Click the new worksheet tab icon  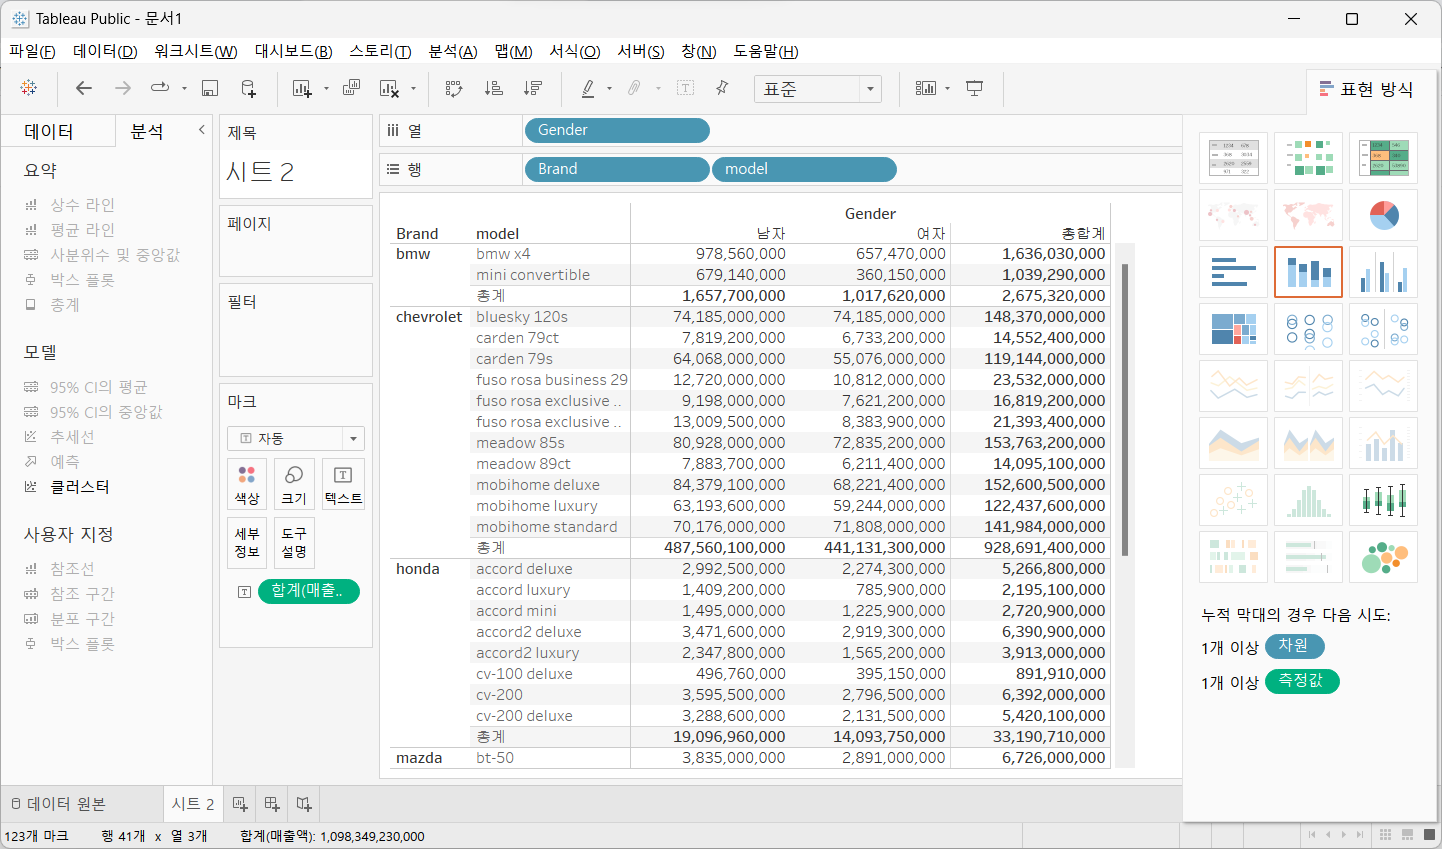pos(240,804)
